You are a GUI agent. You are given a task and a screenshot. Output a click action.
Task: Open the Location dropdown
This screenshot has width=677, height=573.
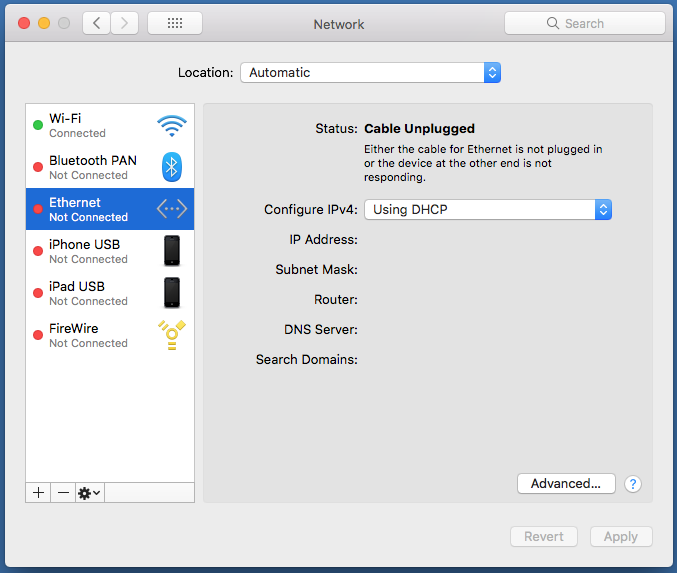point(370,73)
